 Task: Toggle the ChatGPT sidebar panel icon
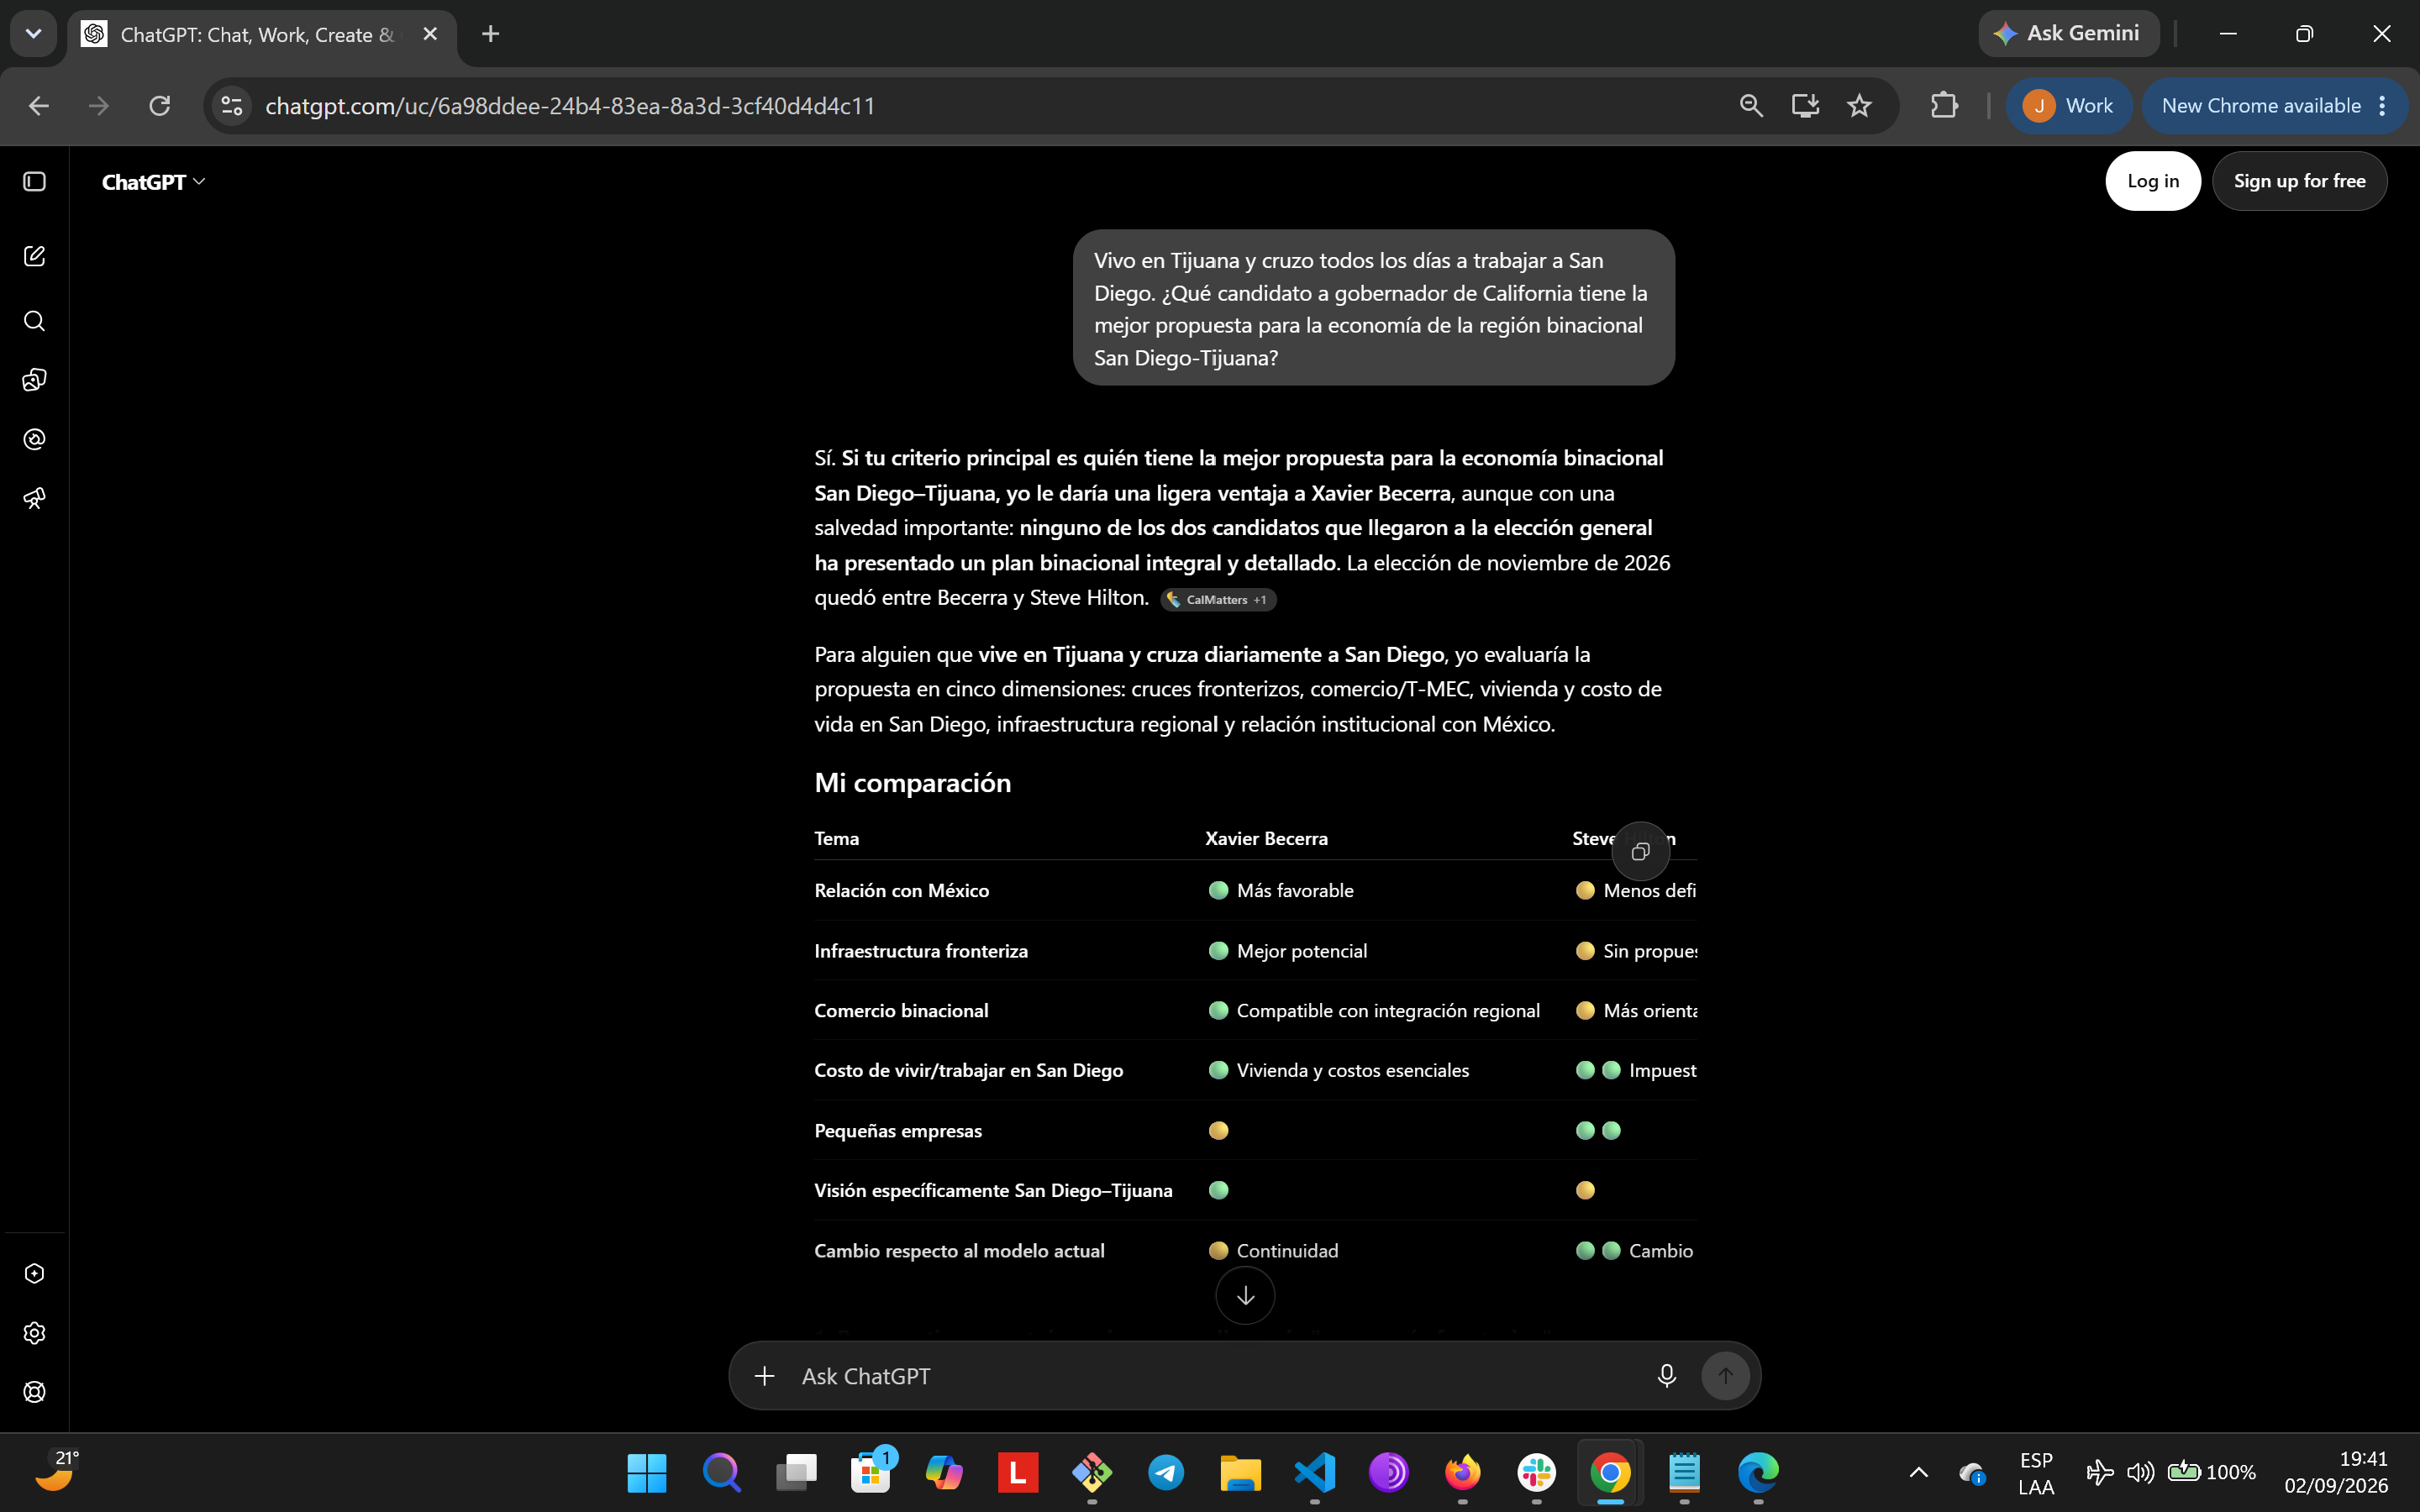(35, 182)
